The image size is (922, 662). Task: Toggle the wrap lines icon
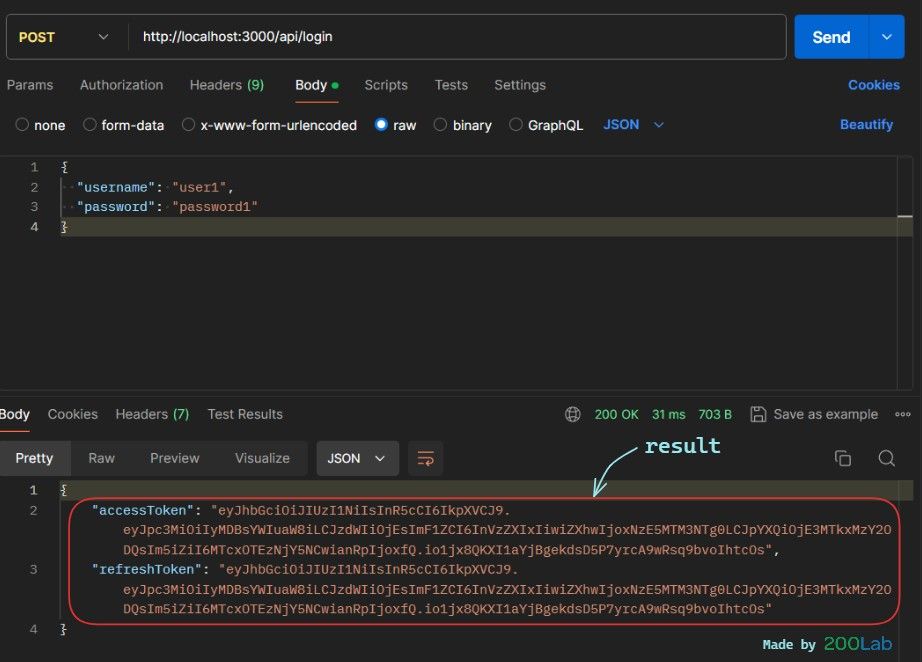[x=426, y=458]
